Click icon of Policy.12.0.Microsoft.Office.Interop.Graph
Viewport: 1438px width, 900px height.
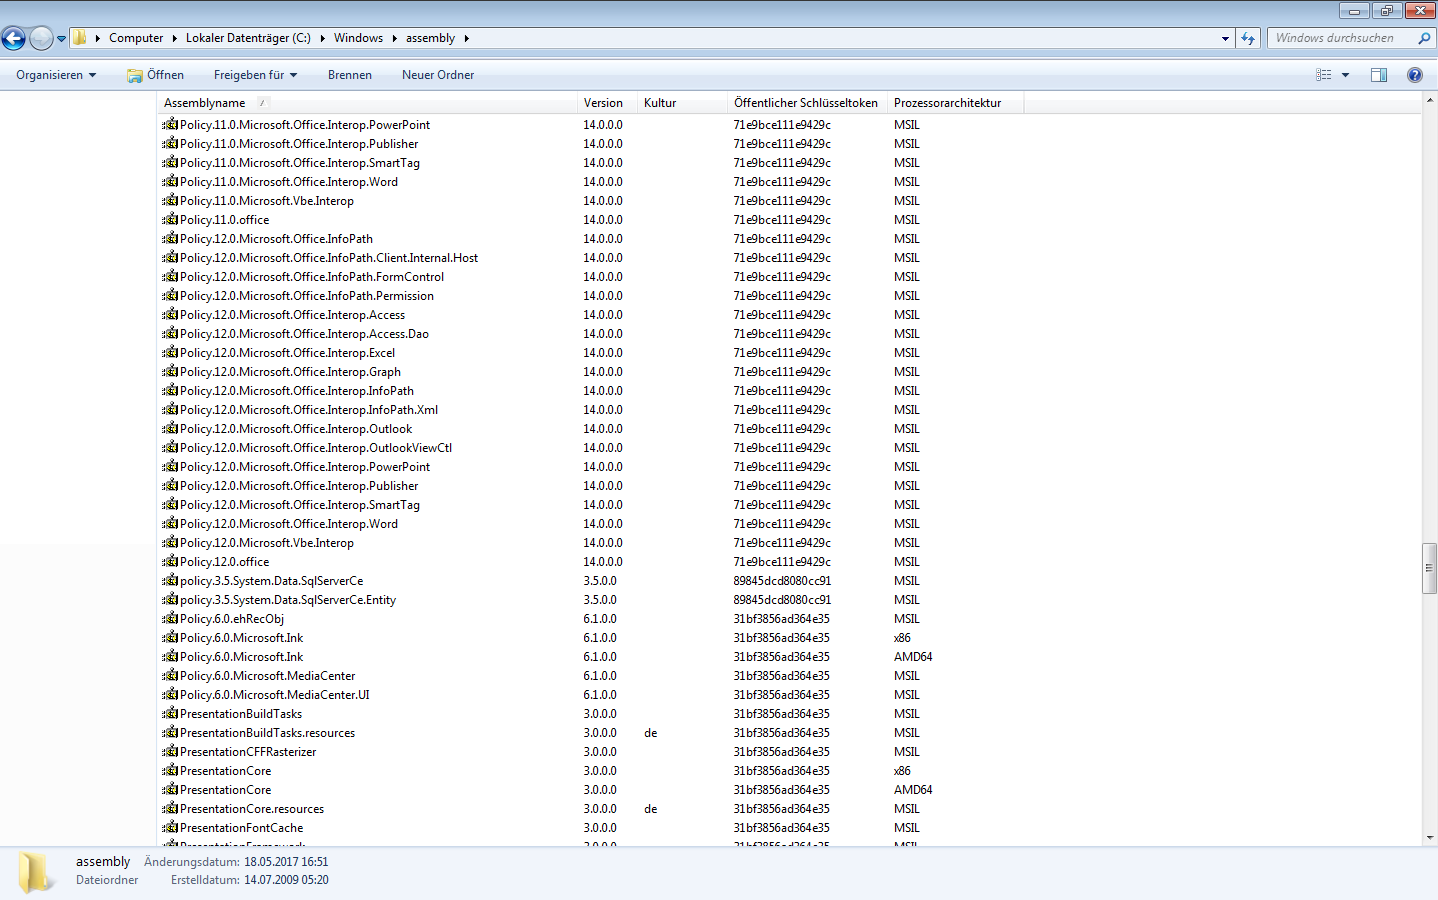pyautogui.click(x=170, y=371)
